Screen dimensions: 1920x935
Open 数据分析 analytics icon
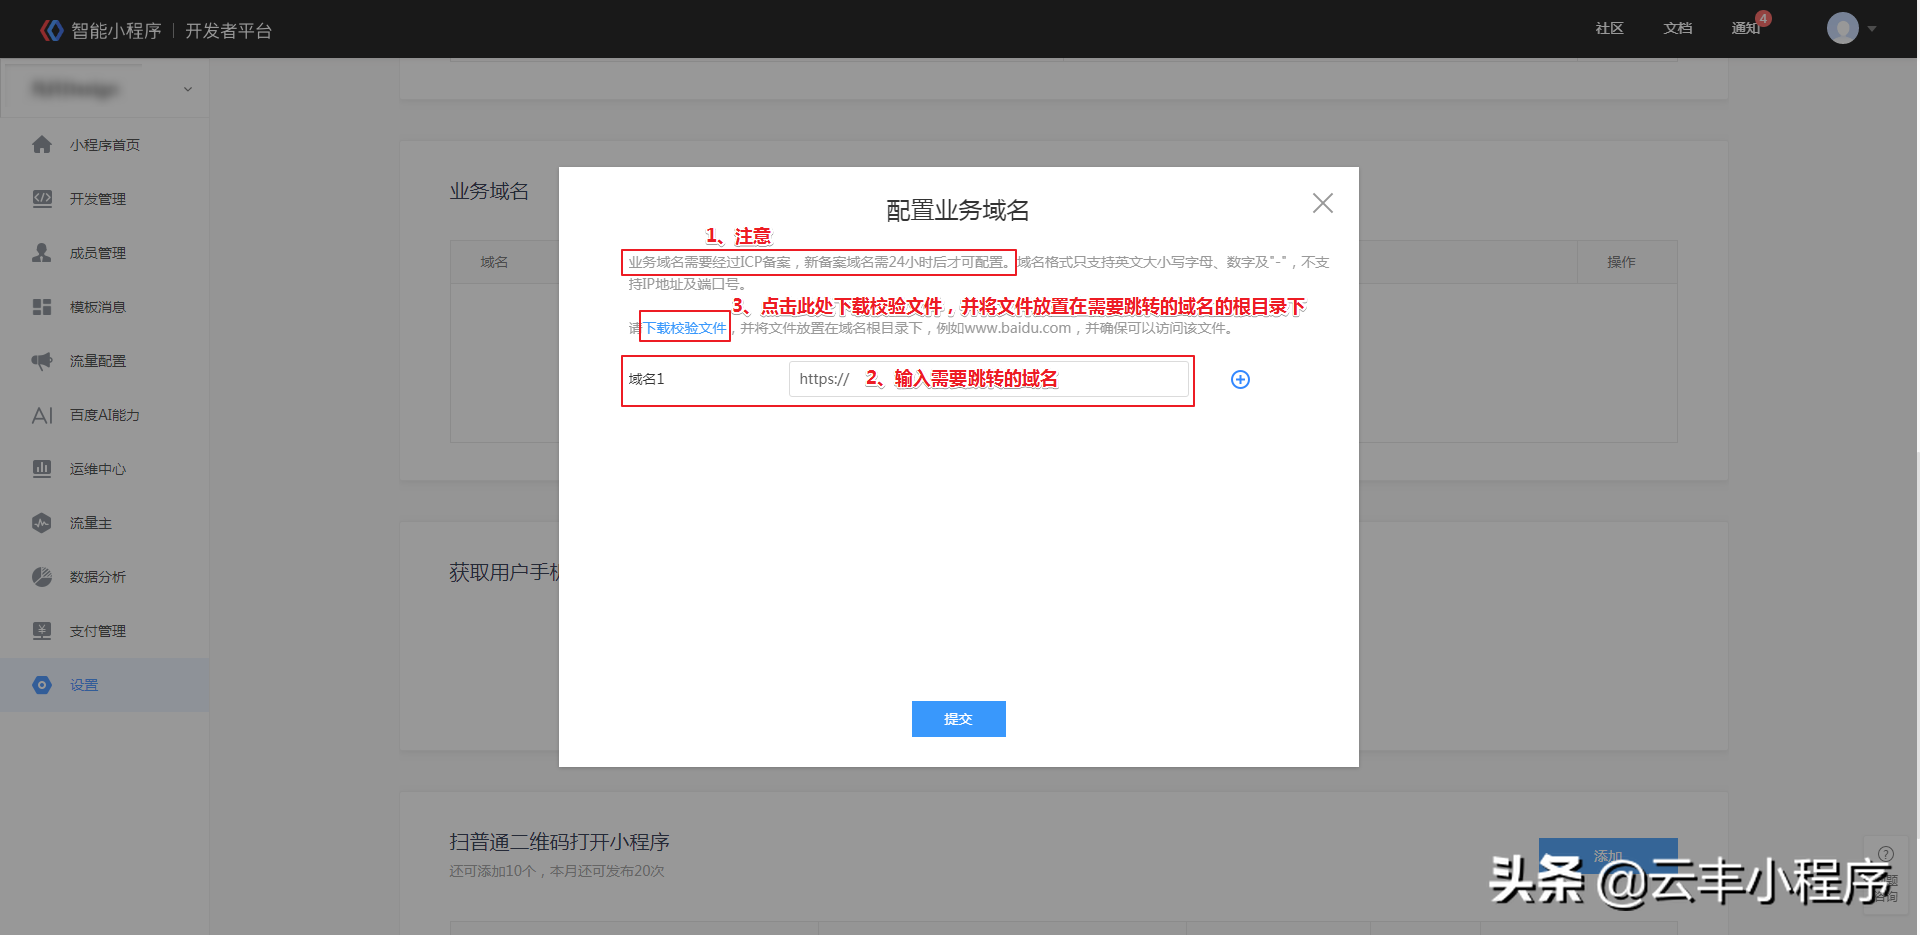pos(41,576)
